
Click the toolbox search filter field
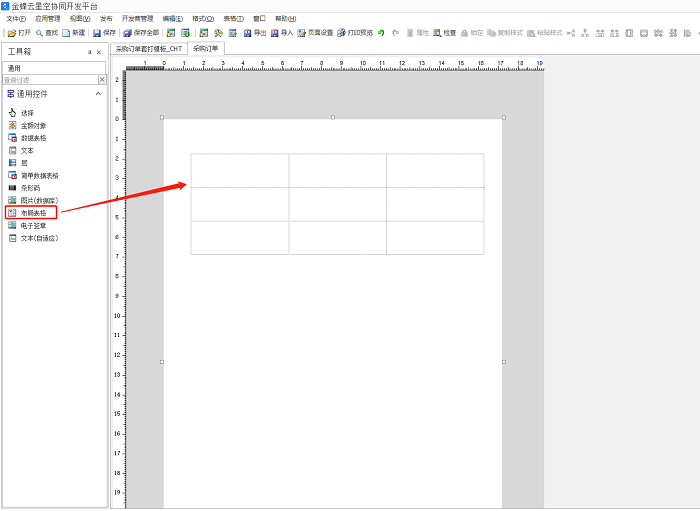tap(48, 80)
